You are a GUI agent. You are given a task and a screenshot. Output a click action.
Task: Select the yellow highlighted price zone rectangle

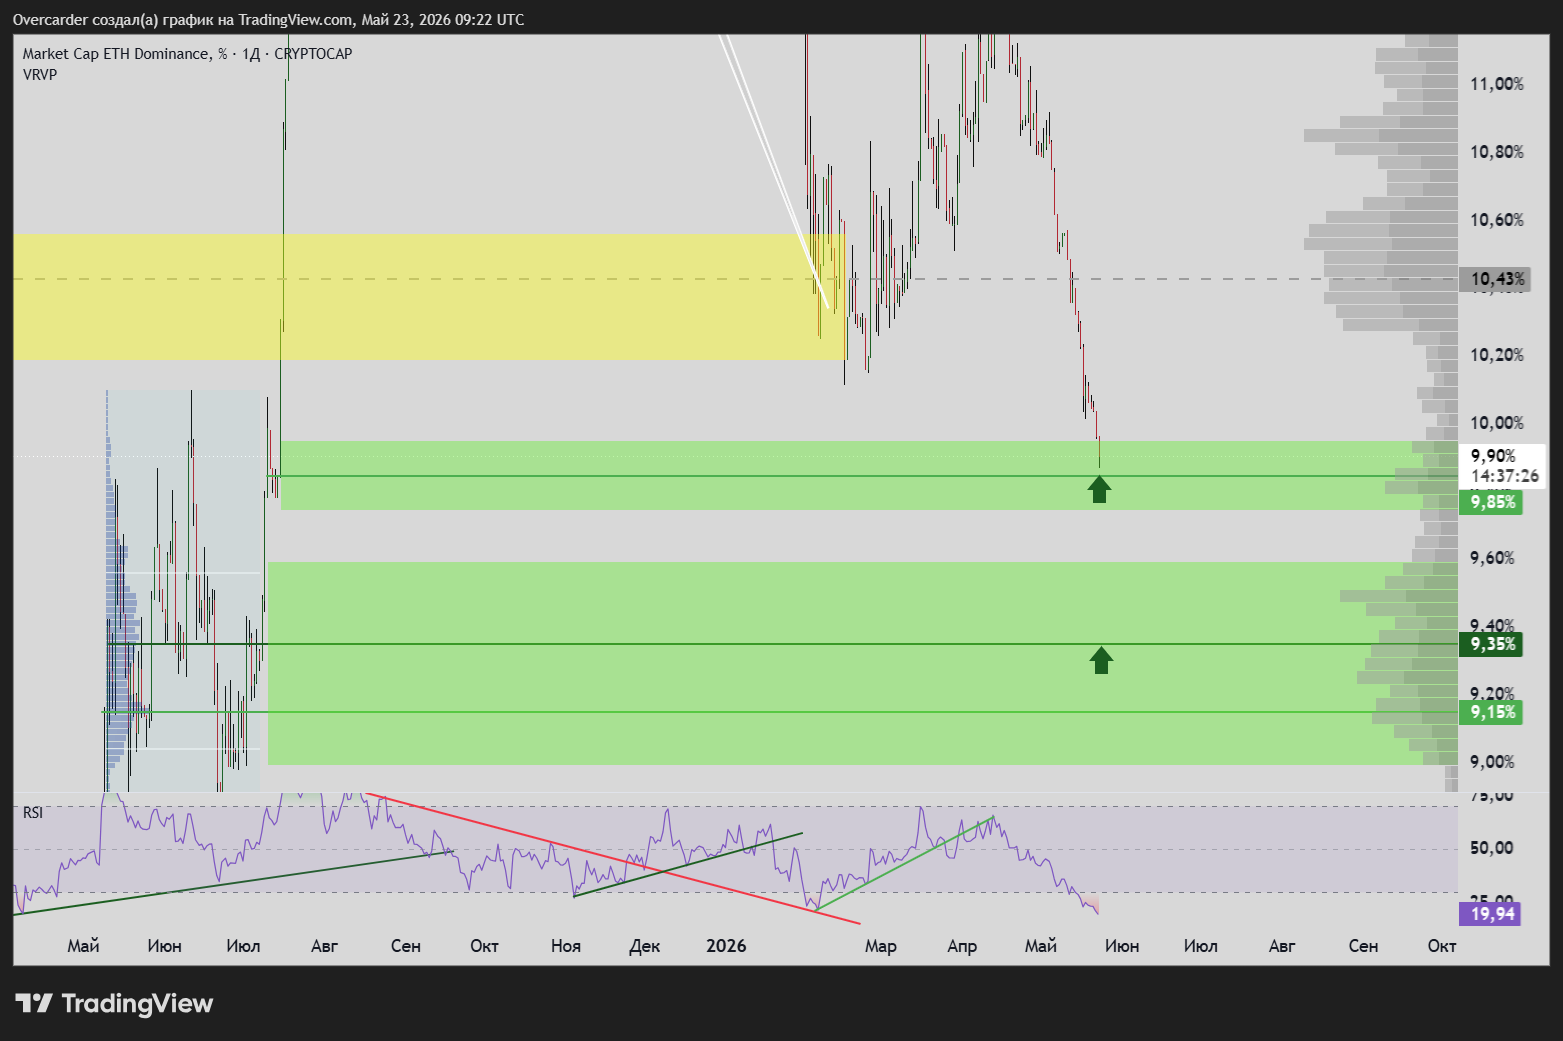(429, 297)
